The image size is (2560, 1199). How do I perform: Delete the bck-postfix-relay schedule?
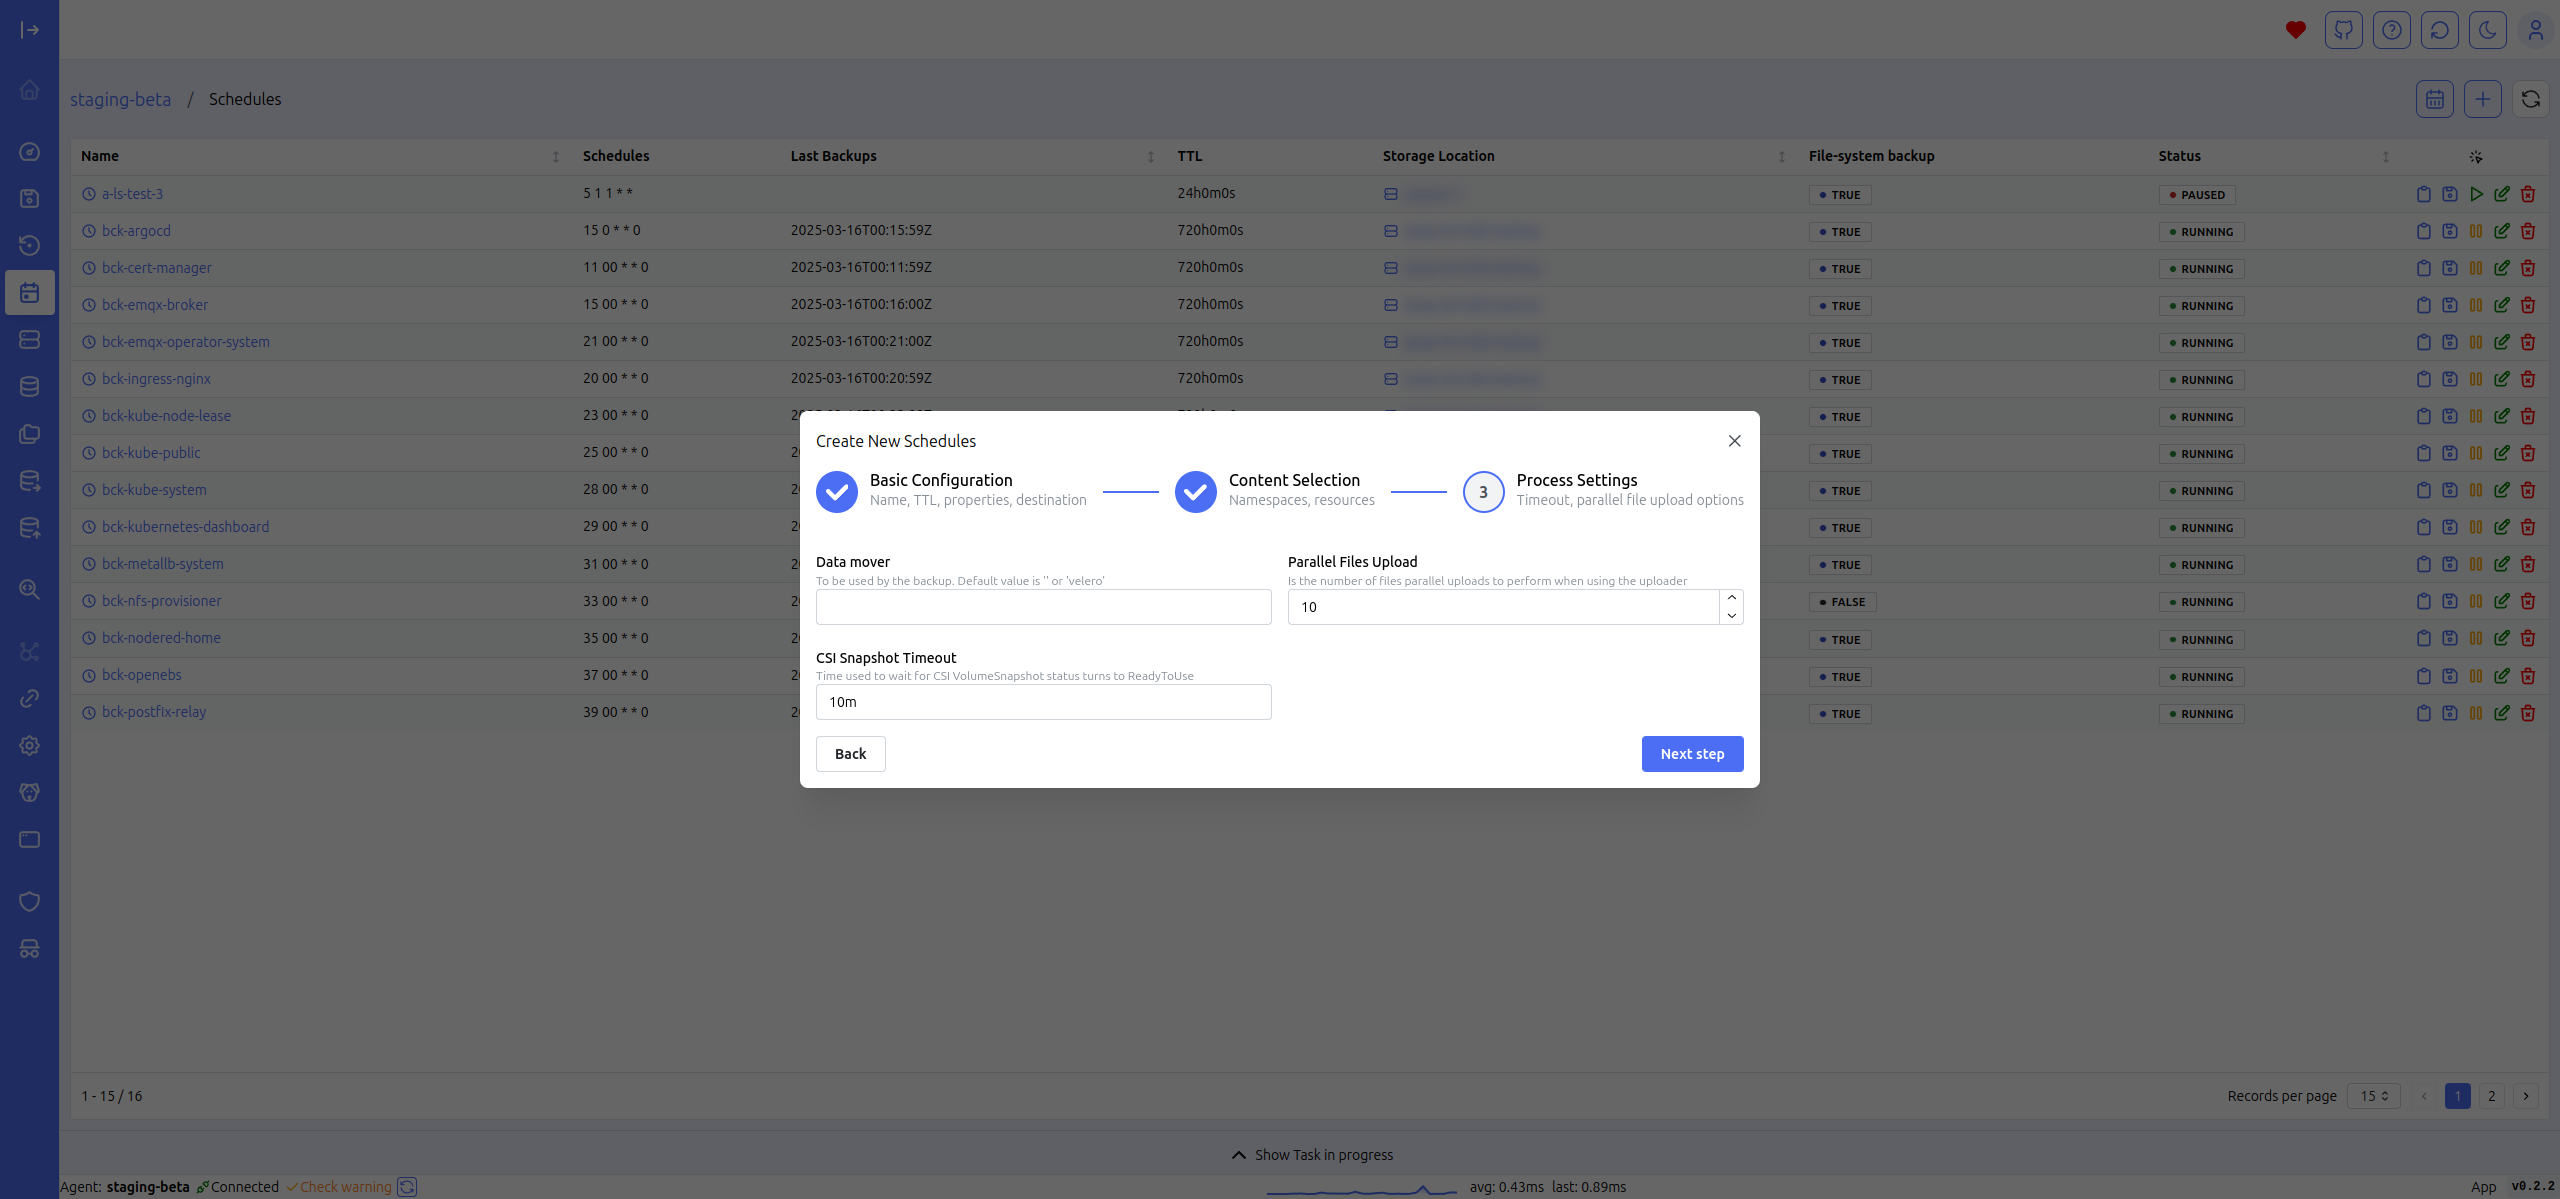click(x=2528, y=713)
